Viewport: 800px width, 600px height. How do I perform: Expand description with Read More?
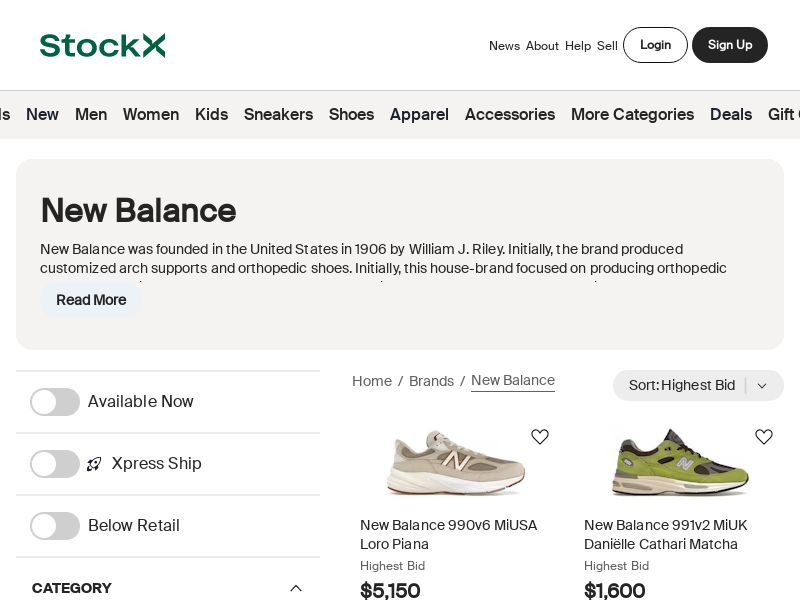point(91,300)
